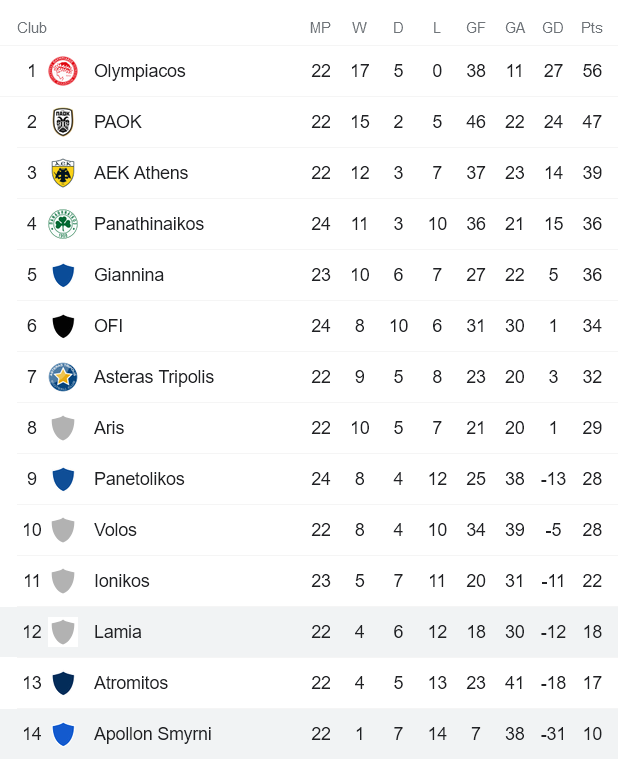618x759 pixels.
Task: Click the Apollon Smyrni blue shield icon
Action: tap(63, 734)
